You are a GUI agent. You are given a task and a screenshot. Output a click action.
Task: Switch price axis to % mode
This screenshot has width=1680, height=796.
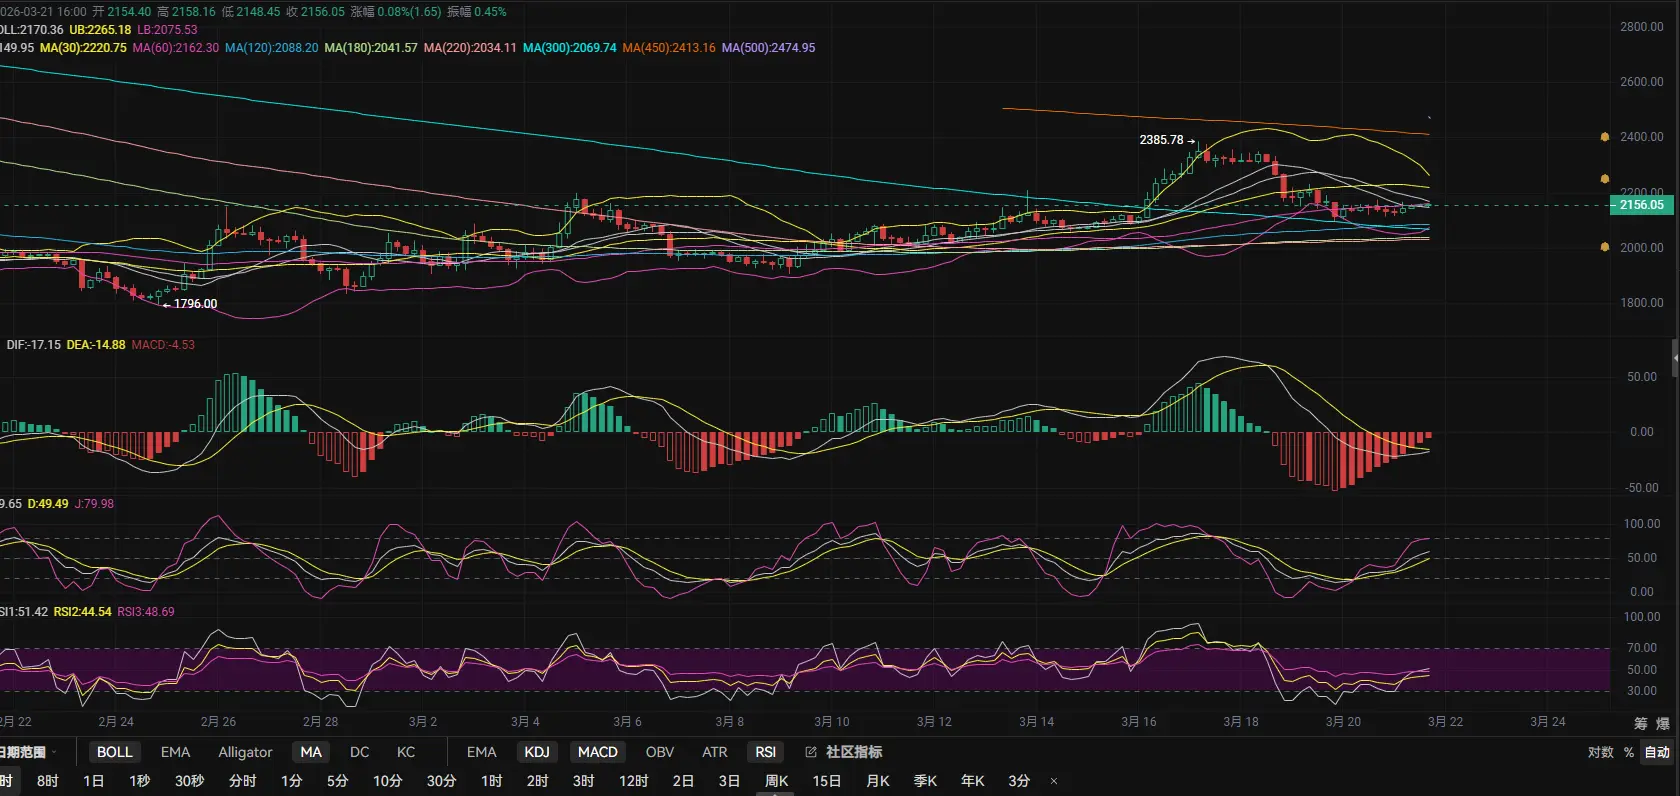[x=1628, y=752]
